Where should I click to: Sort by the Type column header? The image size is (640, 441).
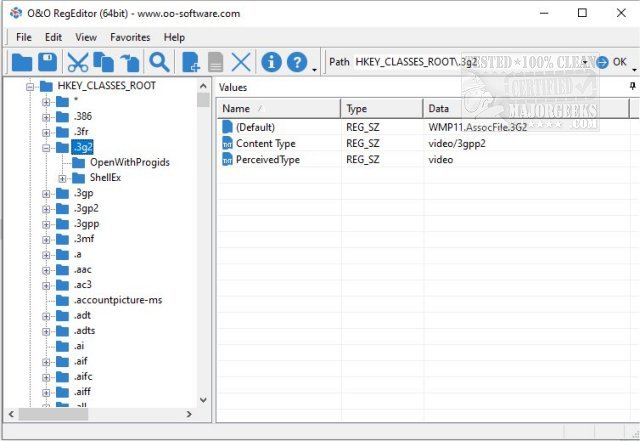[382, 109]
